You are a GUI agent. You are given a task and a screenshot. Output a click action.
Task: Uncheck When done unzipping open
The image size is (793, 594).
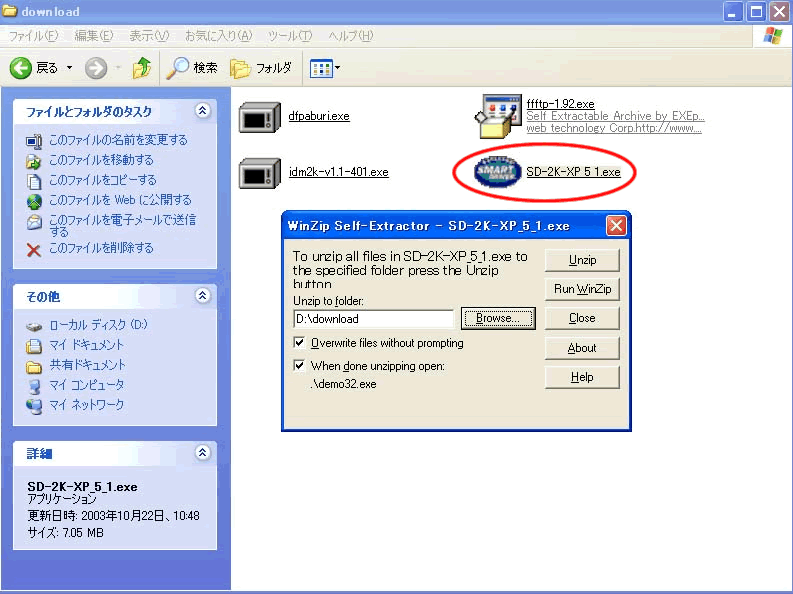[299, 365]
